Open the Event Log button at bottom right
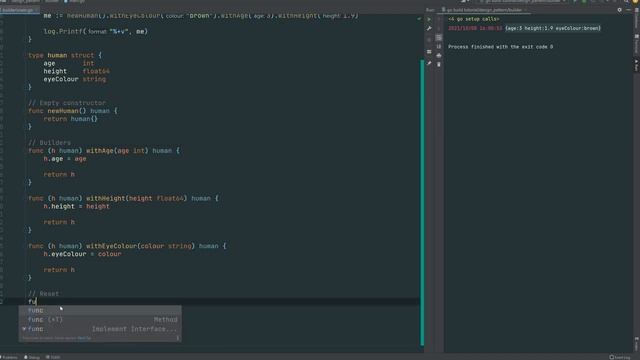Image resolution: width=640 pixels, height=360 pixels. [620, 357]
